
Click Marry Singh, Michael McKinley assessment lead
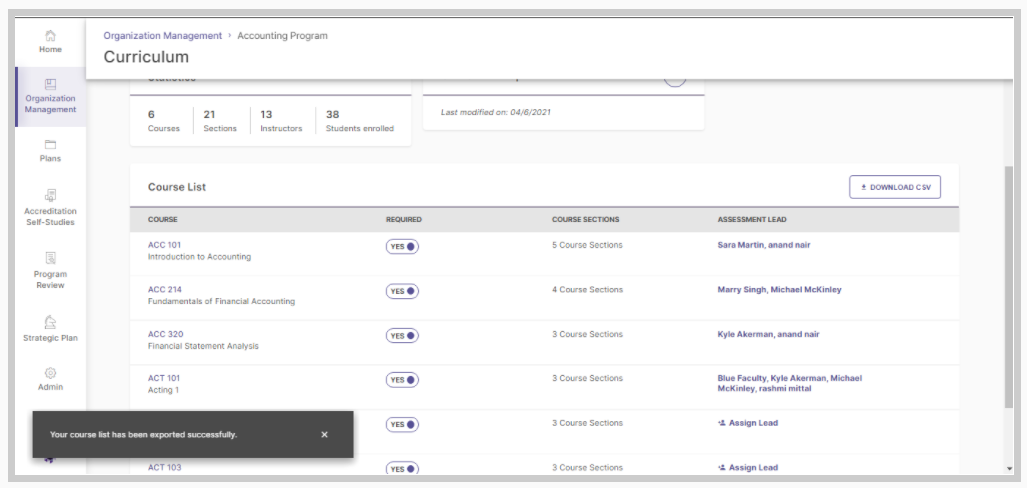pyautogui.click(x=779, y=290)
